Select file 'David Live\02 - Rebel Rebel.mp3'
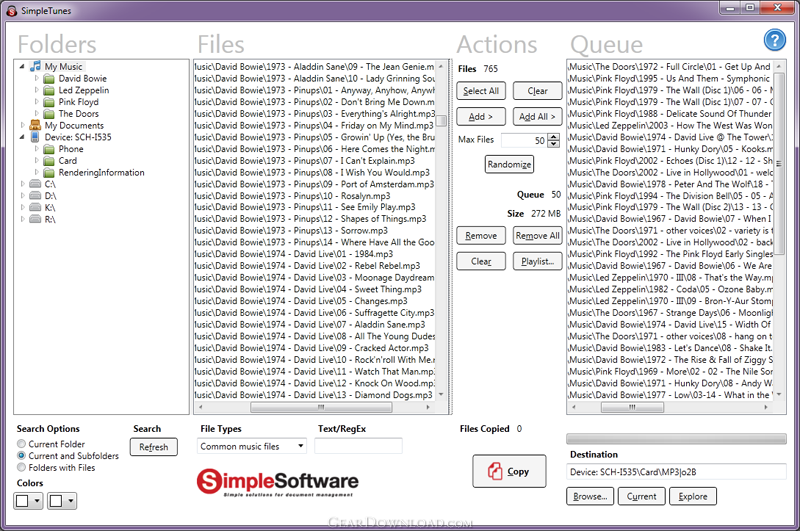This screenshot has height=531, width=800. [x=314, y=266]
